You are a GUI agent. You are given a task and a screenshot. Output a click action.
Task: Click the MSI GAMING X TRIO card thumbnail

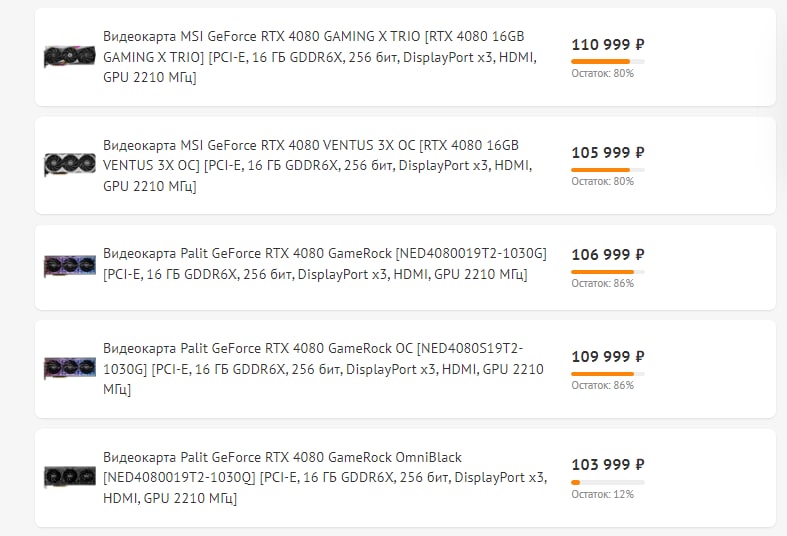pos(69,56)
